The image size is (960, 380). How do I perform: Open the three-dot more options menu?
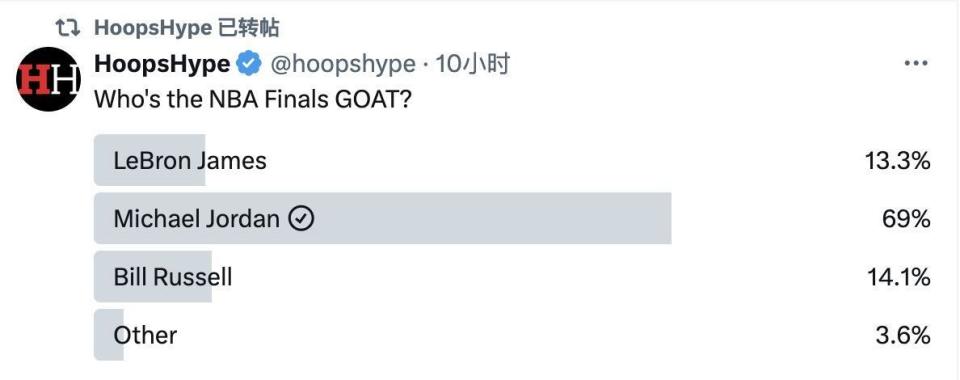click(x=916, y=64)
